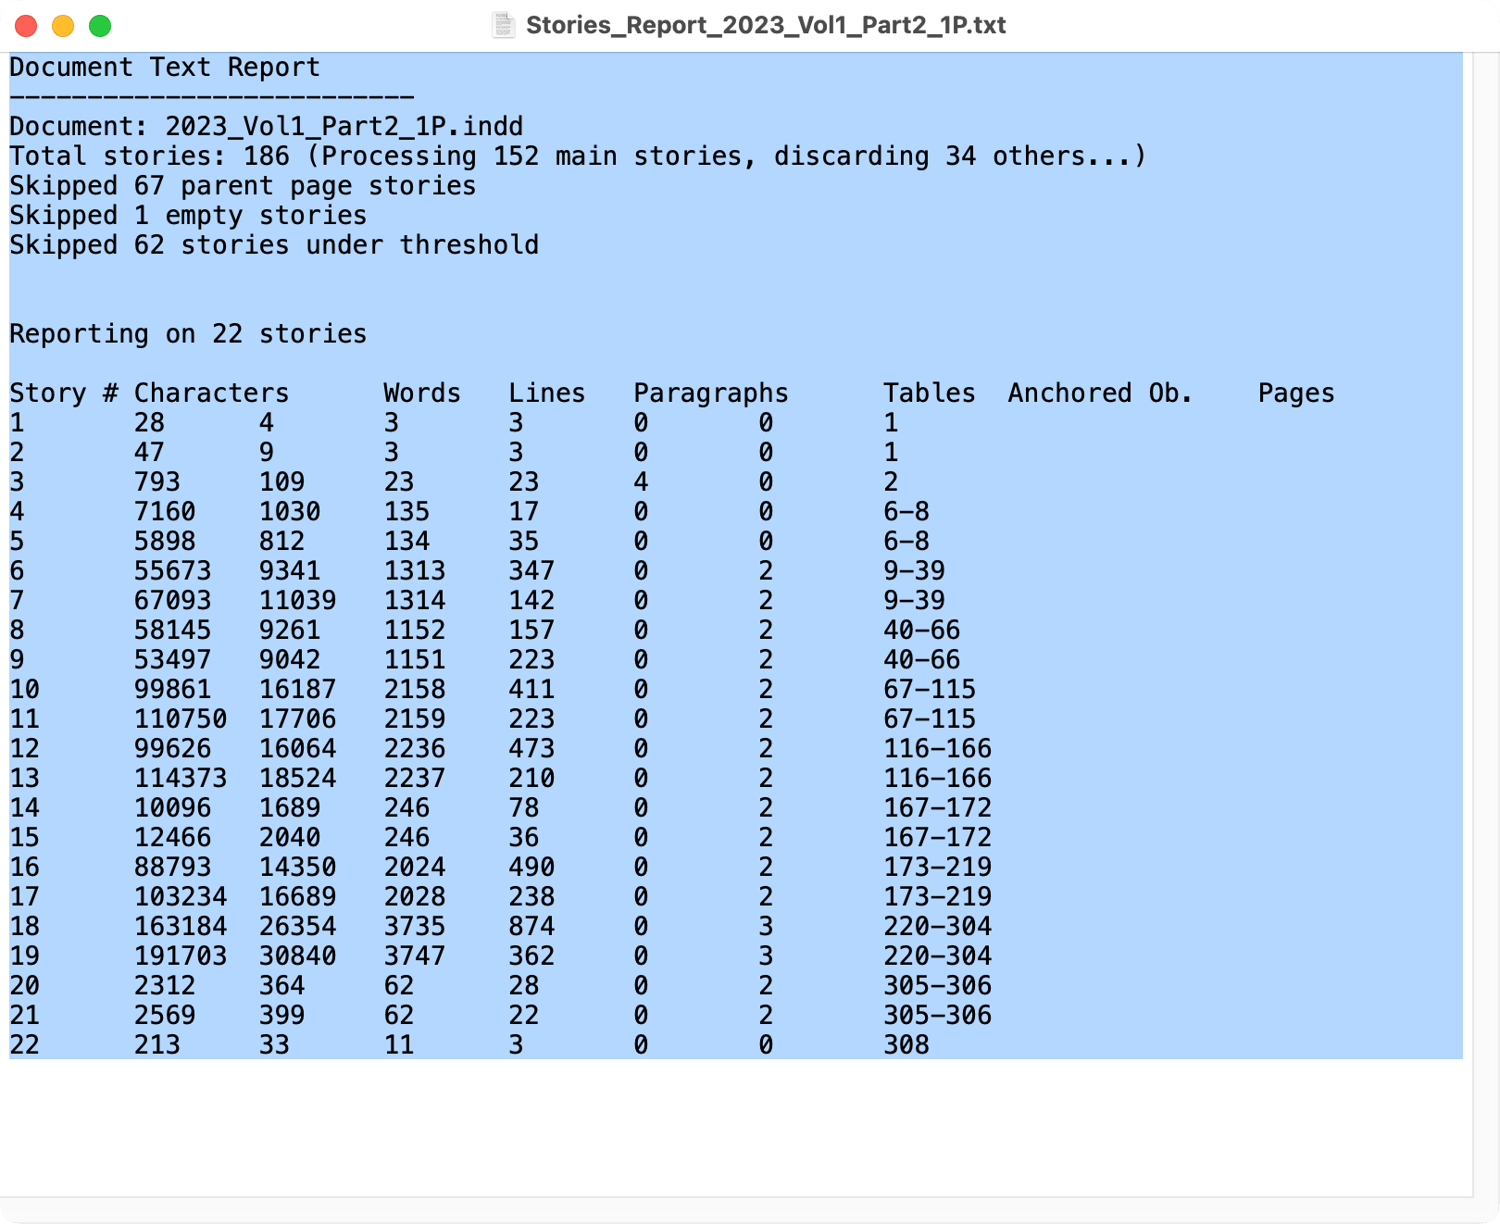The height and width of the screenshot is (1224, 1500).
Task: Click the value "347" in story 6
Action: click(x=531, y=571)
